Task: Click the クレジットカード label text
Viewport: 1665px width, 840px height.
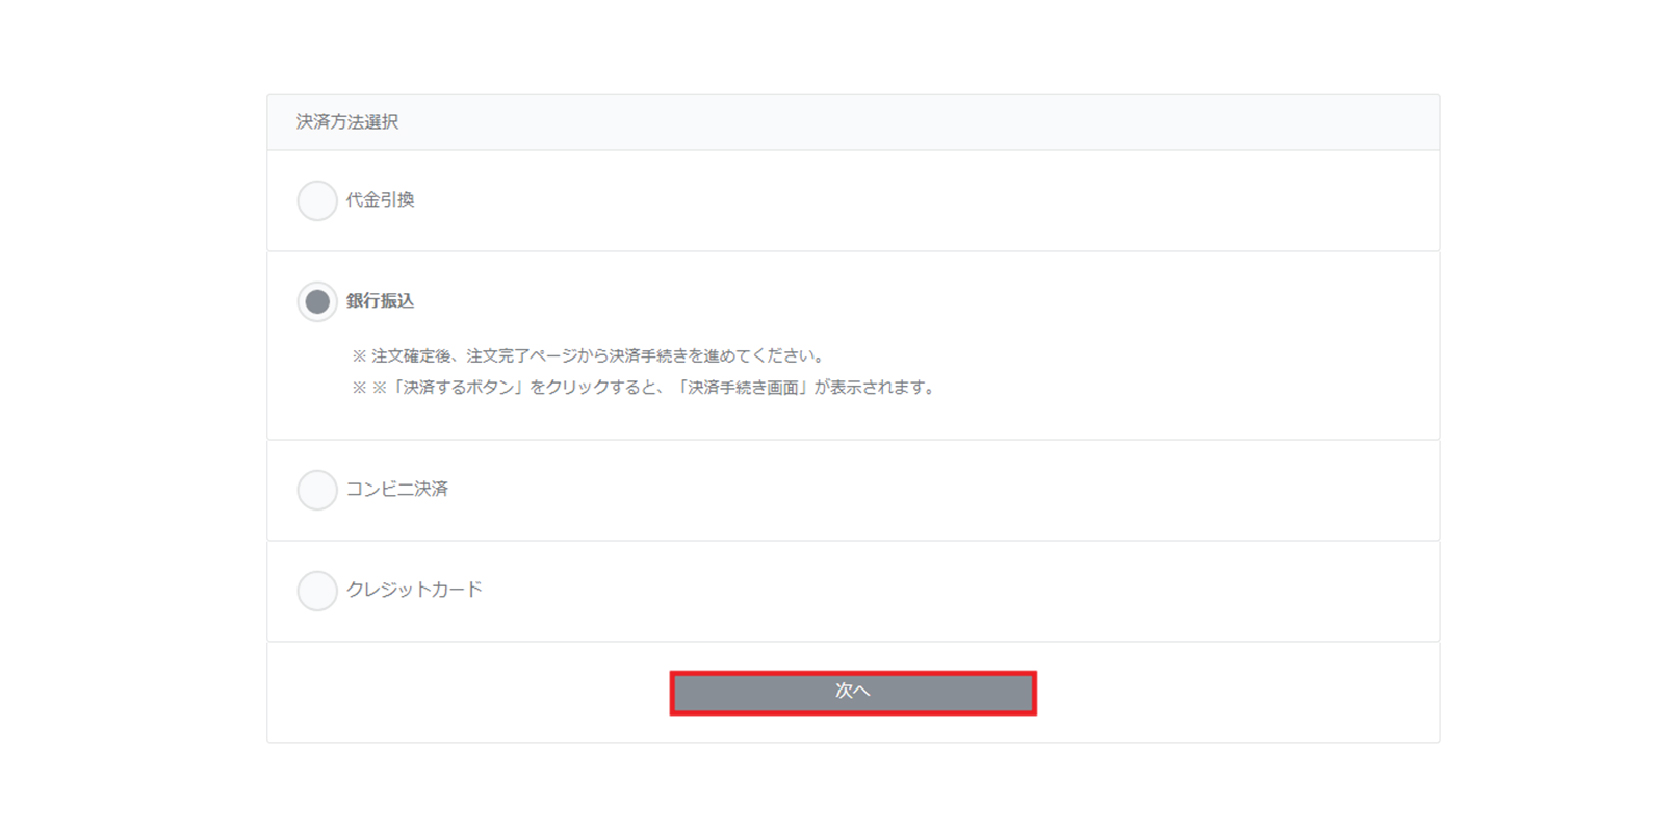Action: [414, 590]
